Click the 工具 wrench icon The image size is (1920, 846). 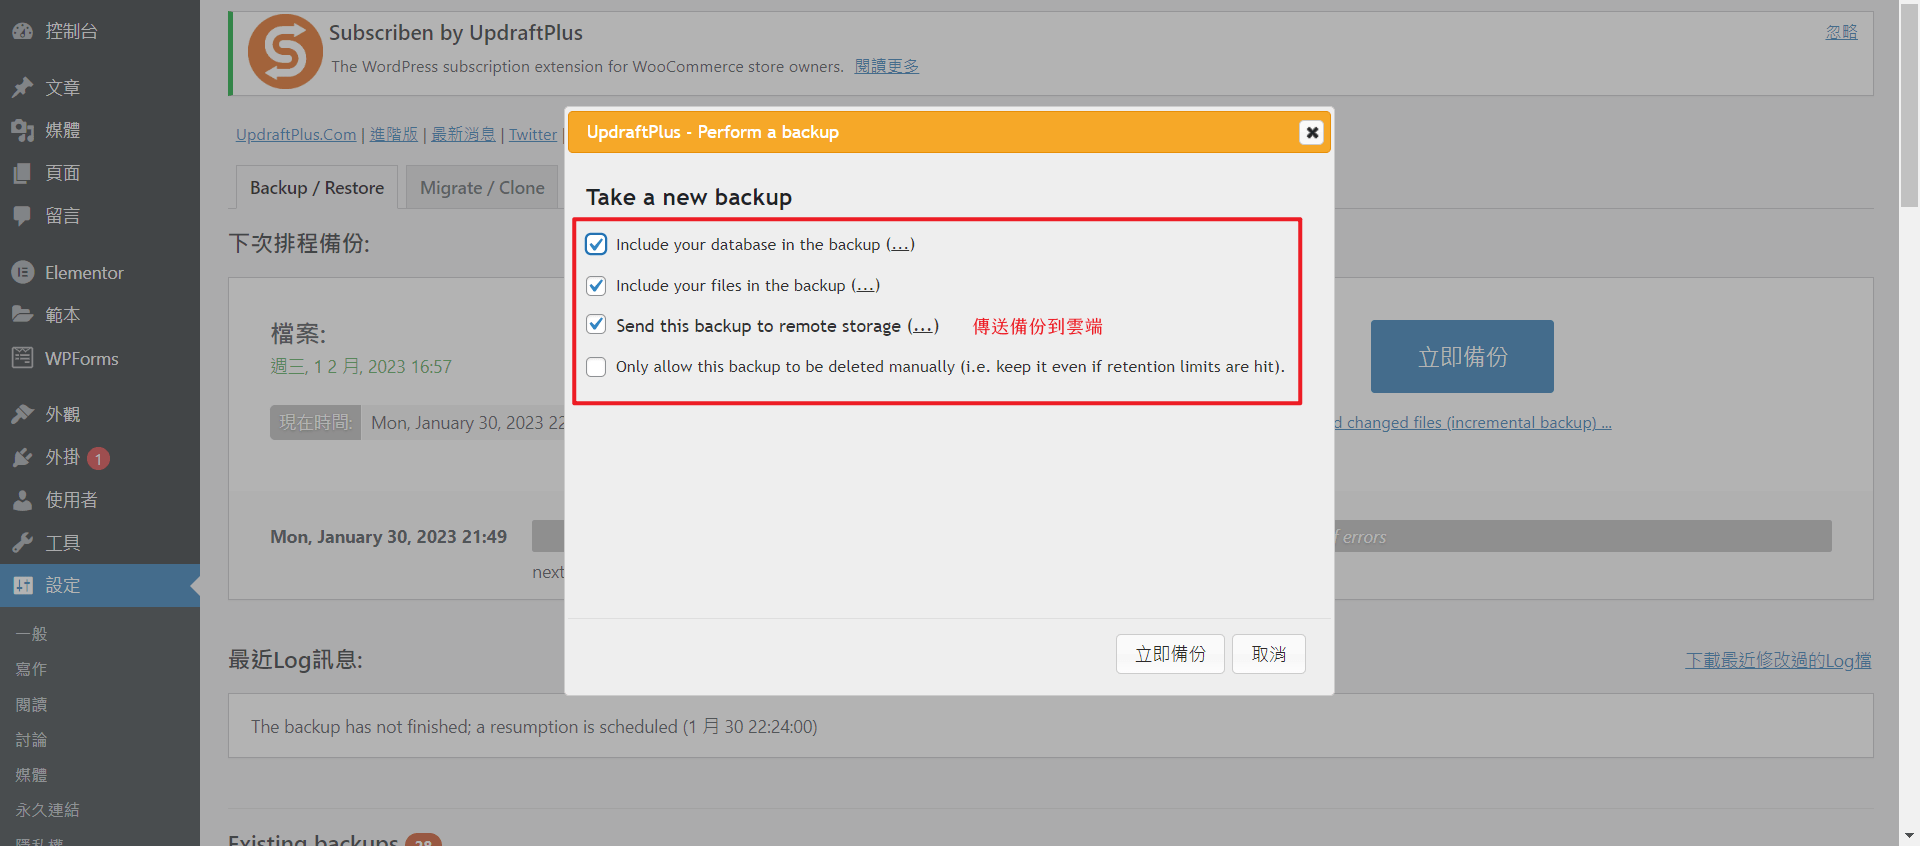pos(23,543)
